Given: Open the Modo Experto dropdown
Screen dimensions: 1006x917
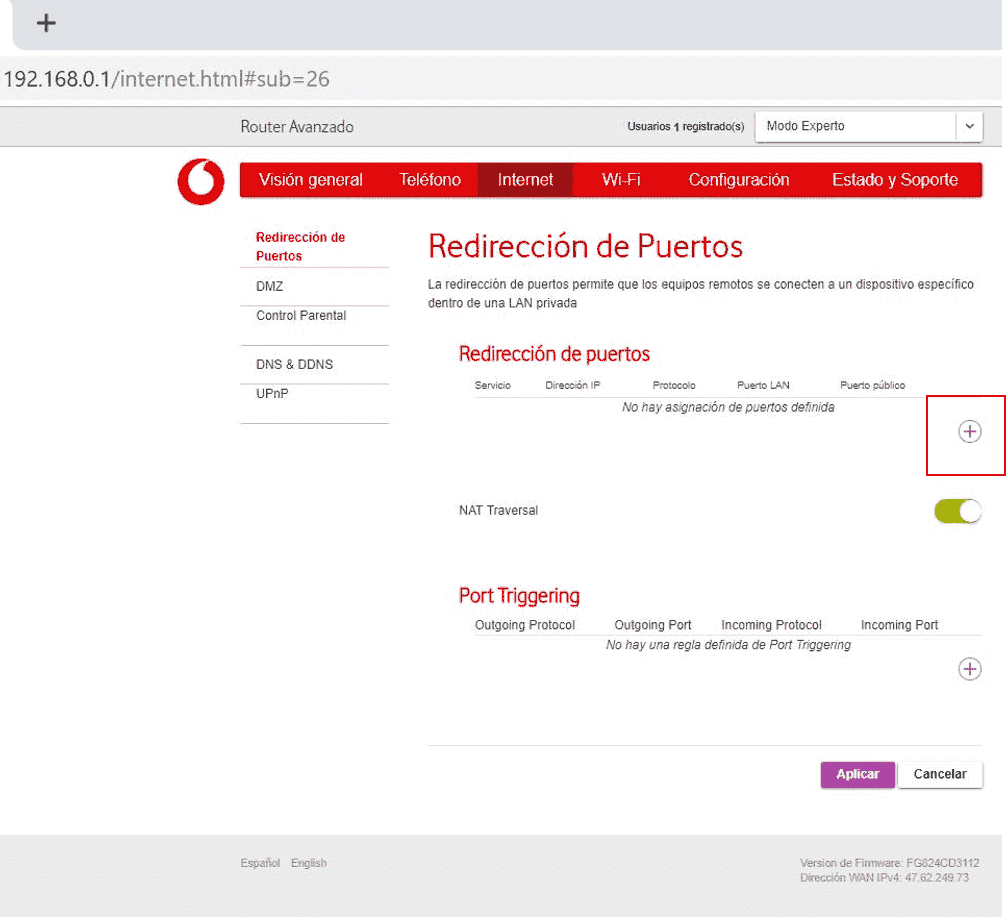Looking at the screenshot, I should tap(856, 127).
